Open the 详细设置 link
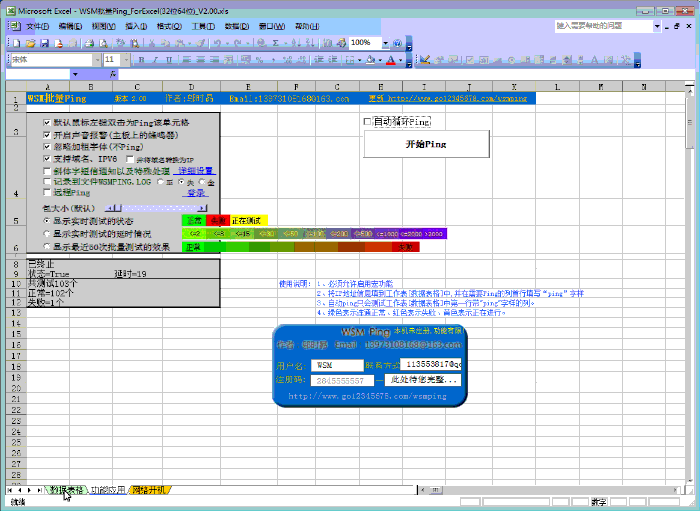This screenshot has width=700, height=511. (x=196, y=170)
